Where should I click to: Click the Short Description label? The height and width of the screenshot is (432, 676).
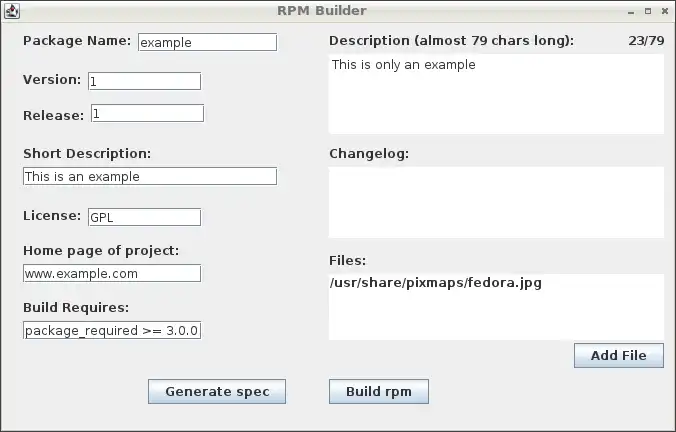87,154
